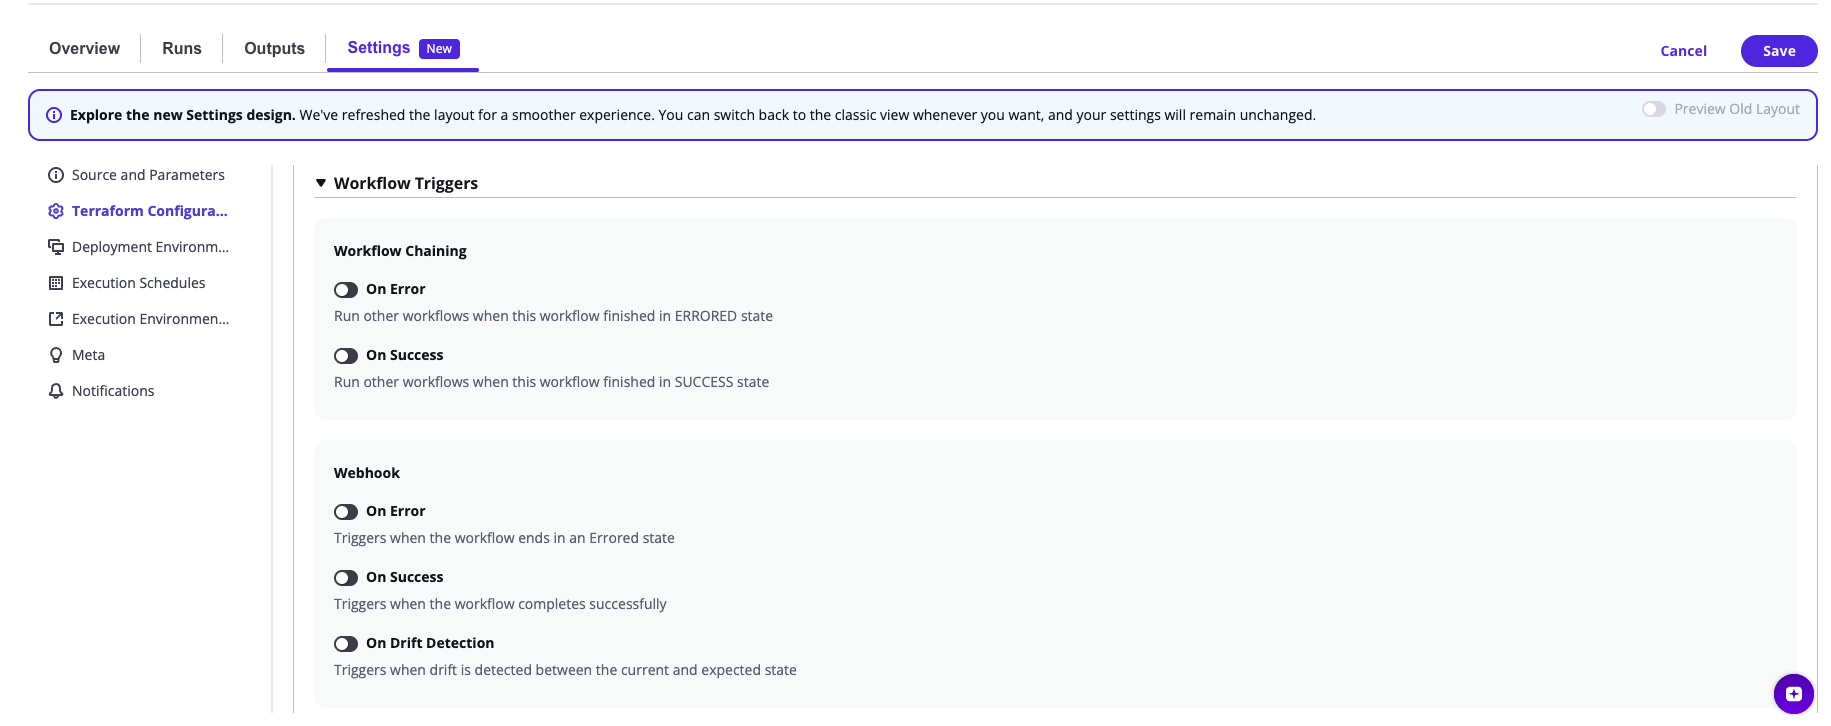Image resolution: width=1831 pixels, height=726 pixels.
Task: Select the Meta lightbulb icon
Action: (55, 355)
